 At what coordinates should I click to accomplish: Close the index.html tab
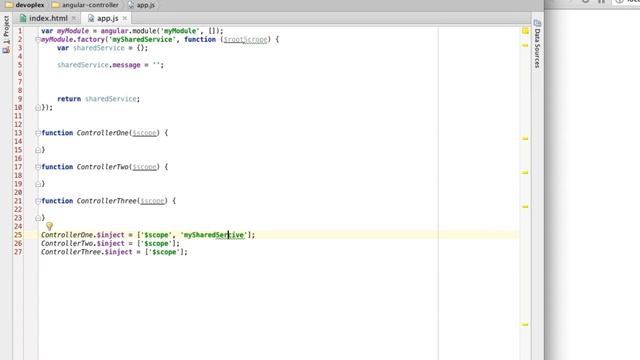click(74, 18)
